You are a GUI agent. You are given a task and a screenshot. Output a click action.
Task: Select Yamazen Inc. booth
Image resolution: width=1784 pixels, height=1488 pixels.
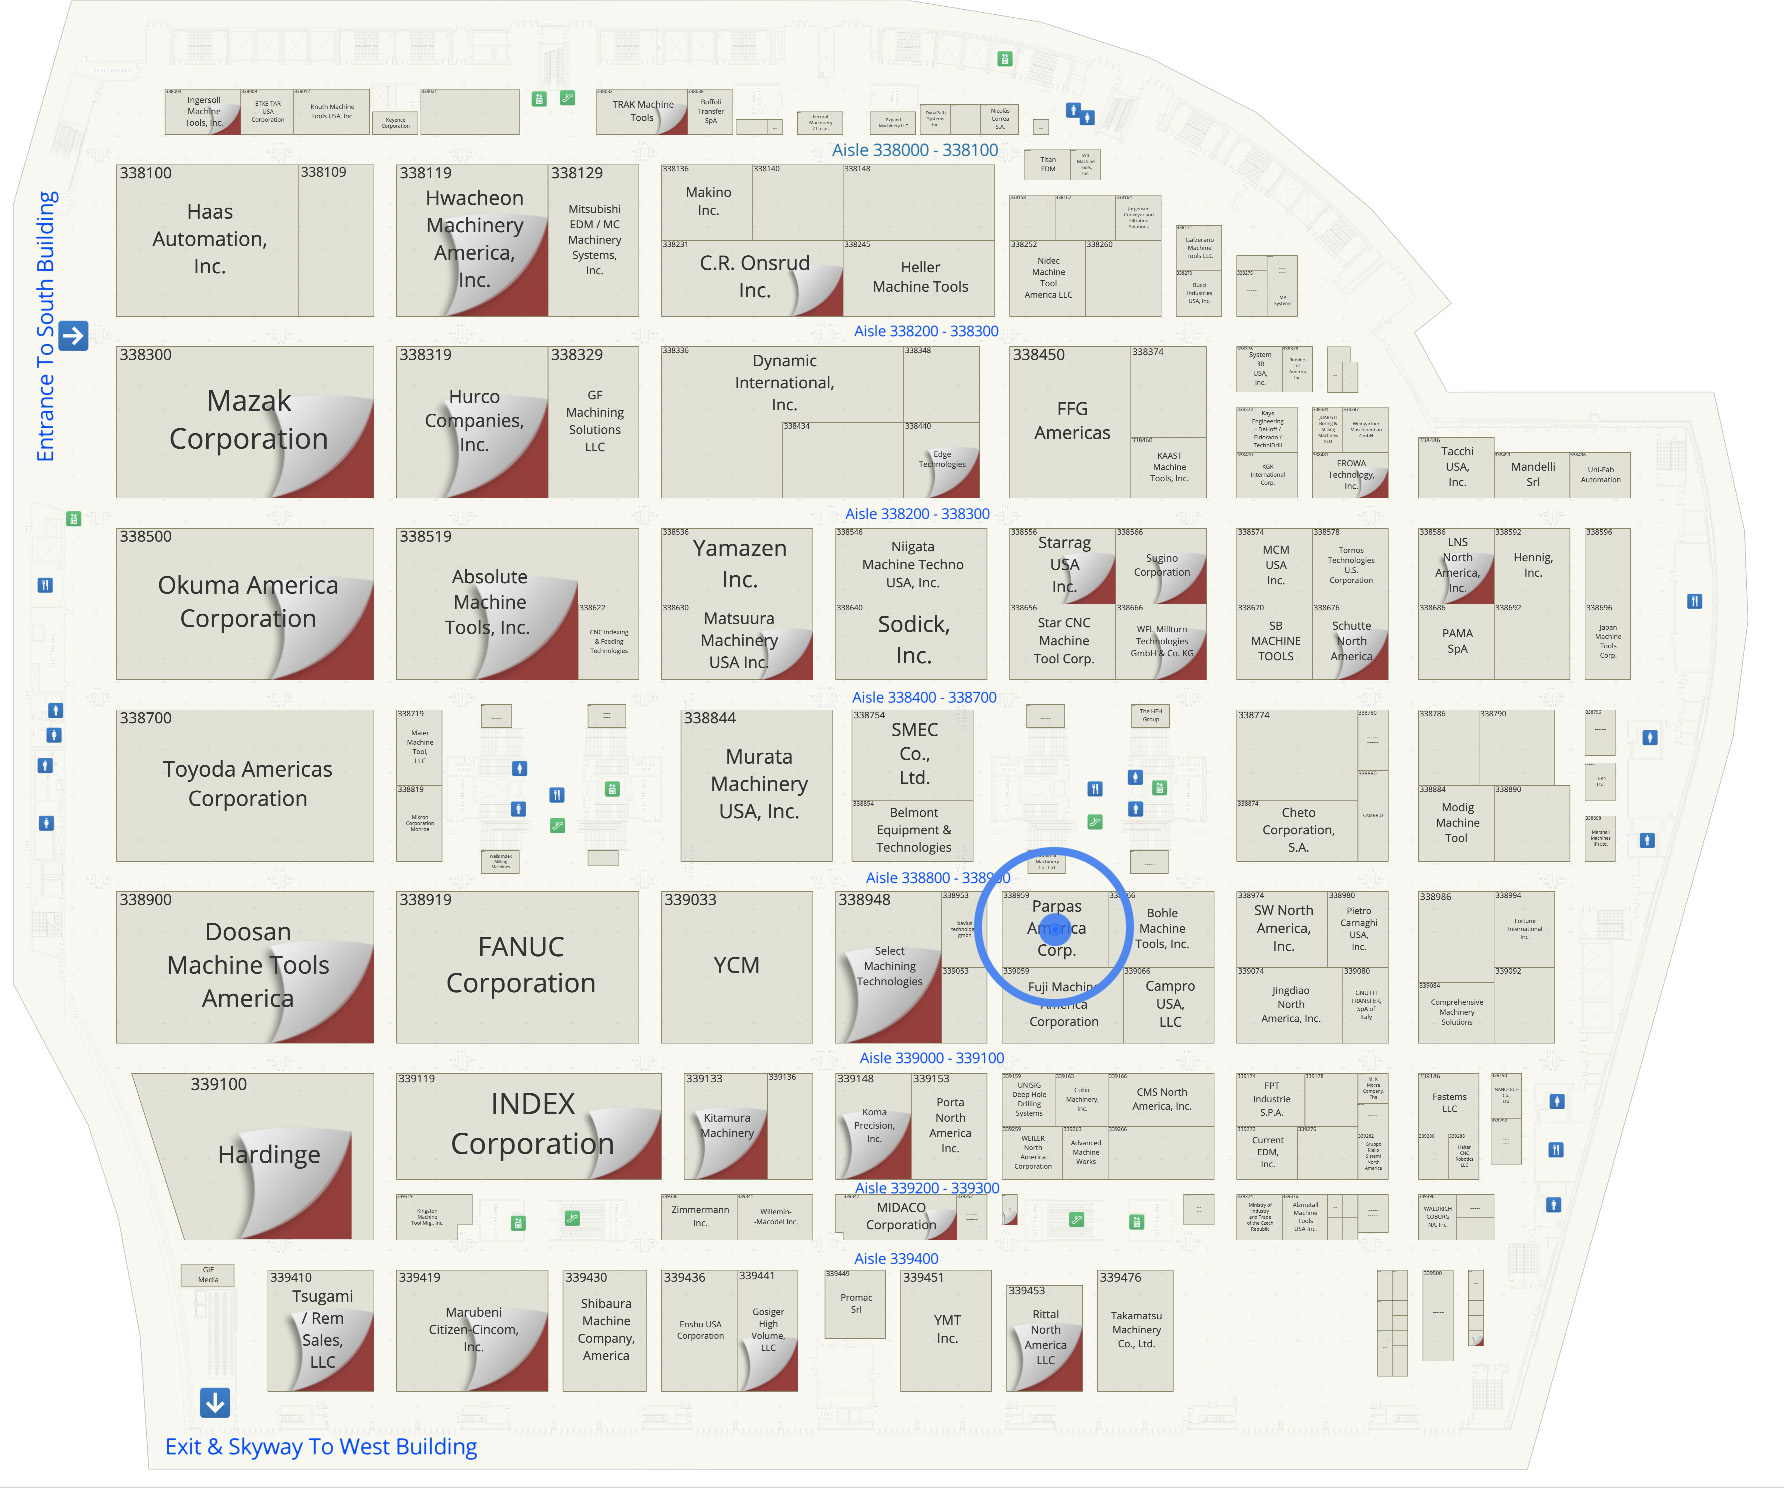click(x=737, y=565)
